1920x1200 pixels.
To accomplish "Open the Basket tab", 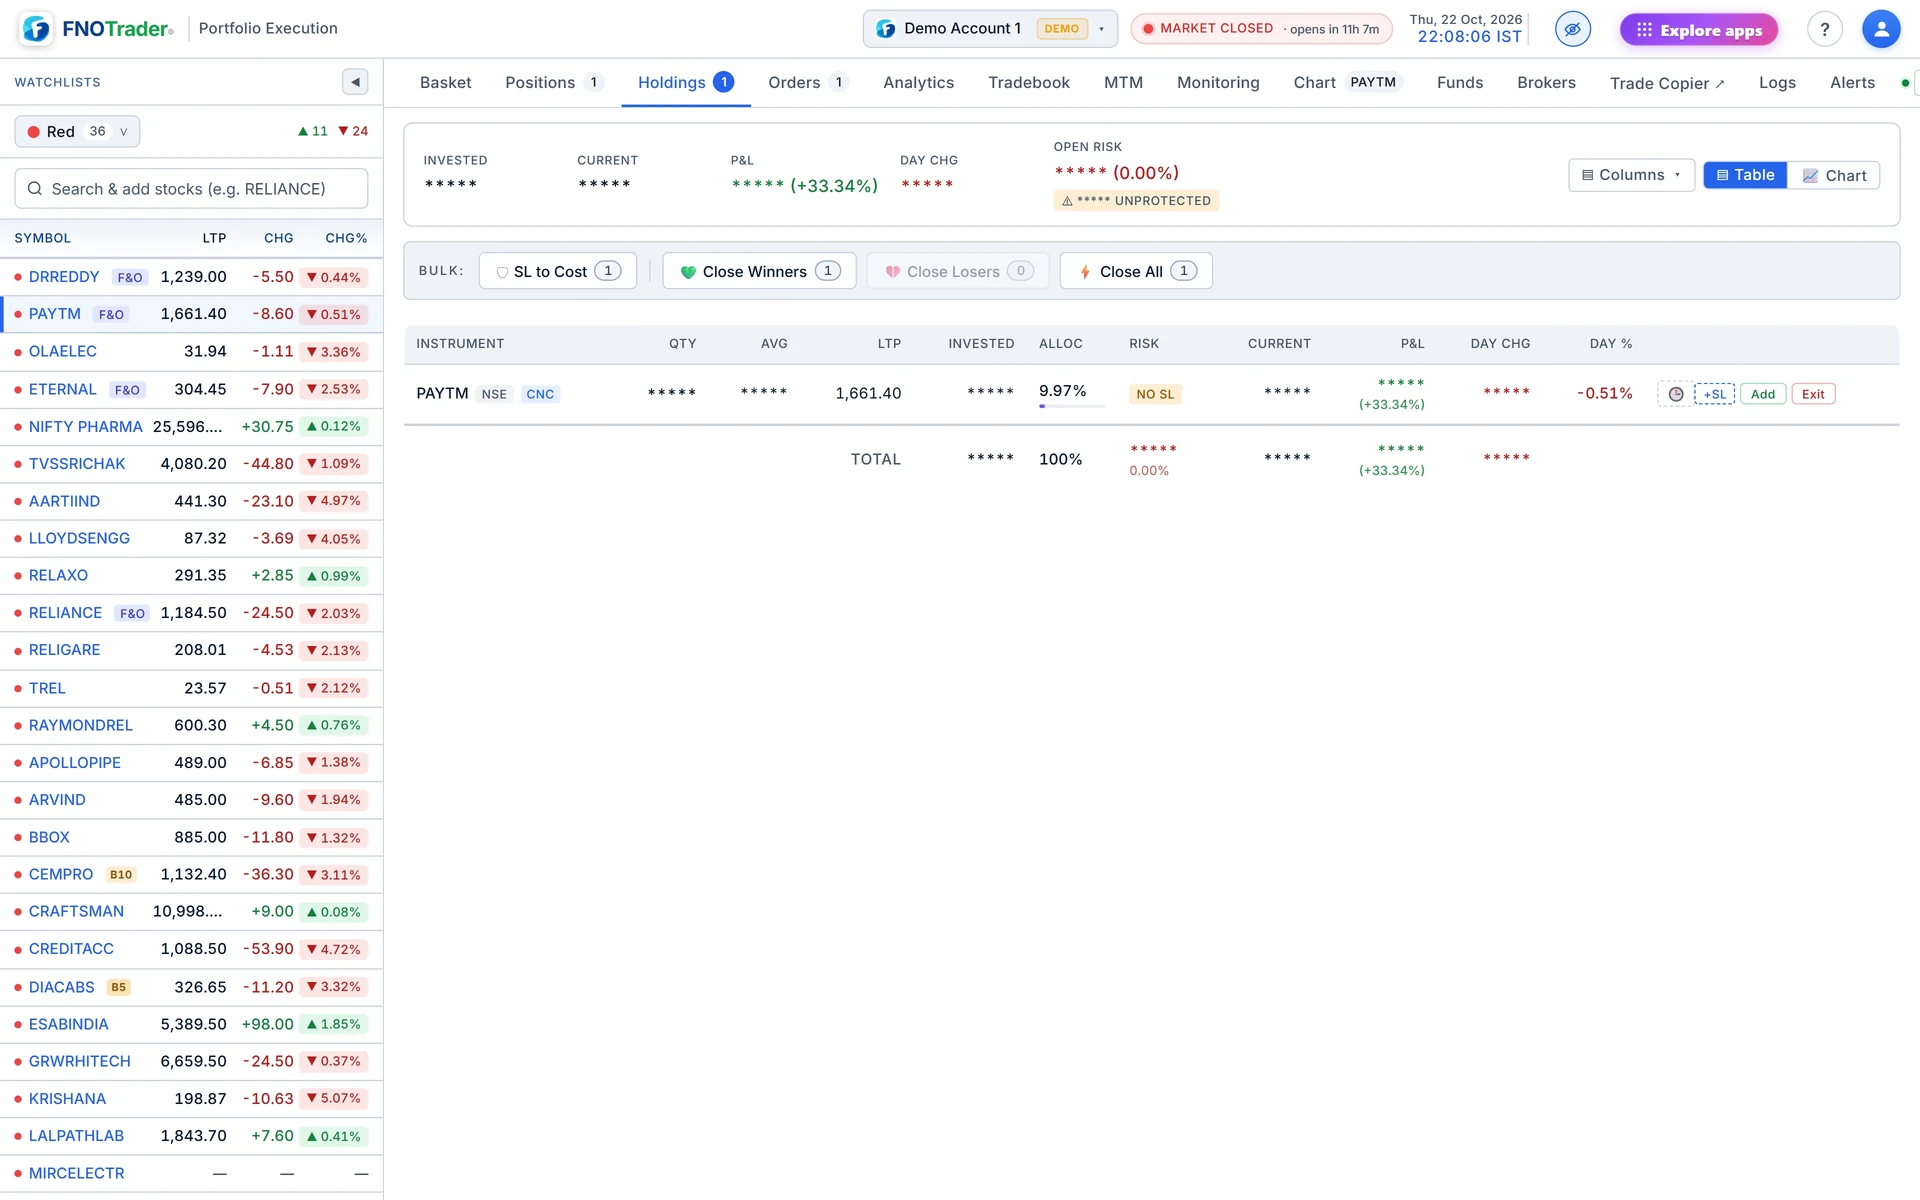I will pyautogui.click(x=445, y=83).
